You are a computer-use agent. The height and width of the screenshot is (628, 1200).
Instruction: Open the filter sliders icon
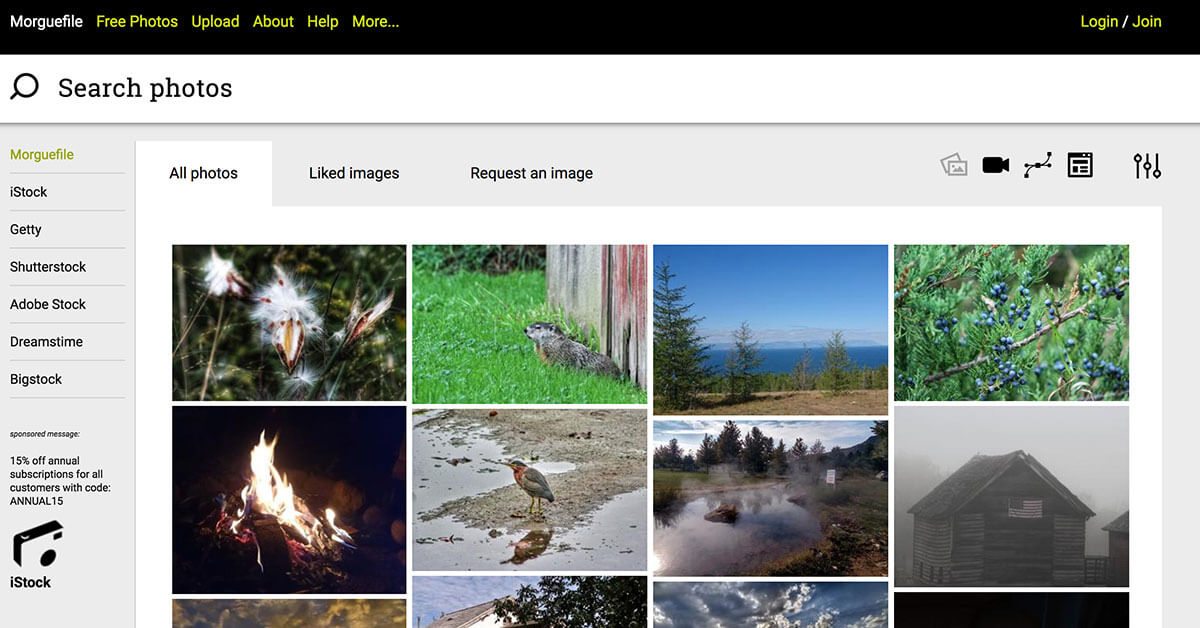pyautogui.click(x=1147, y=165)
